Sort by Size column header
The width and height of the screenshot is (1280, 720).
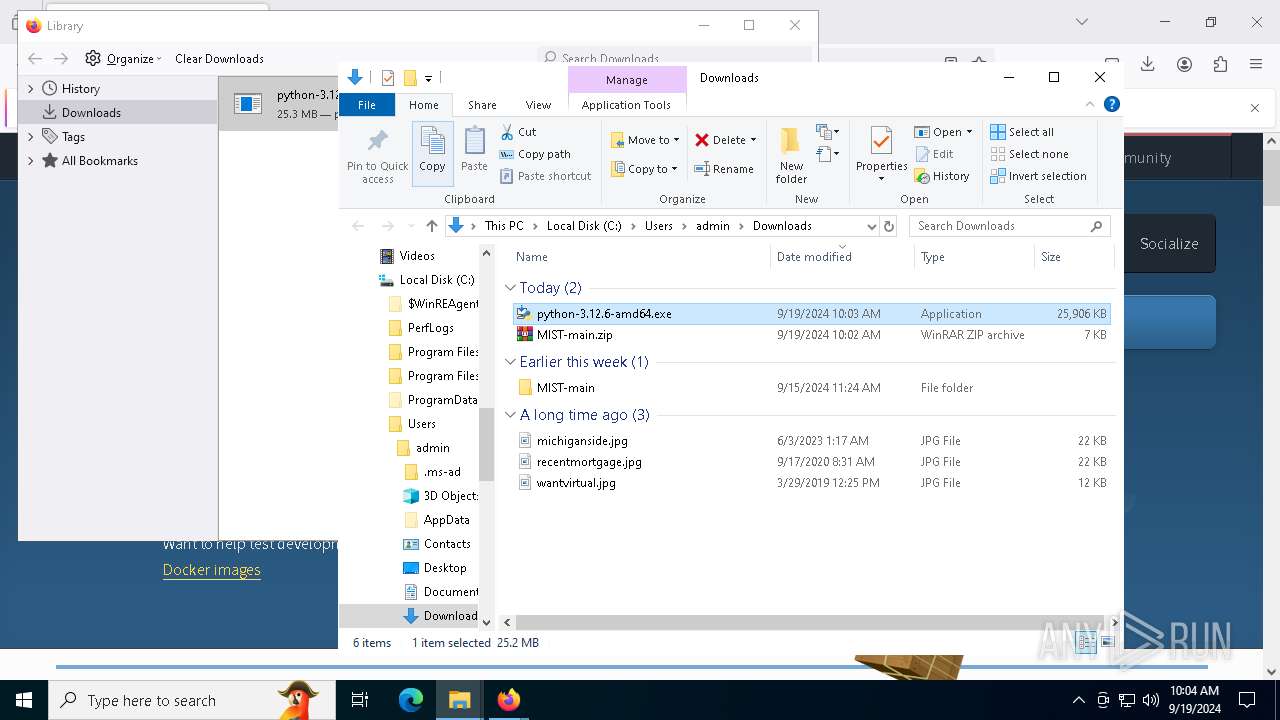1073,257
